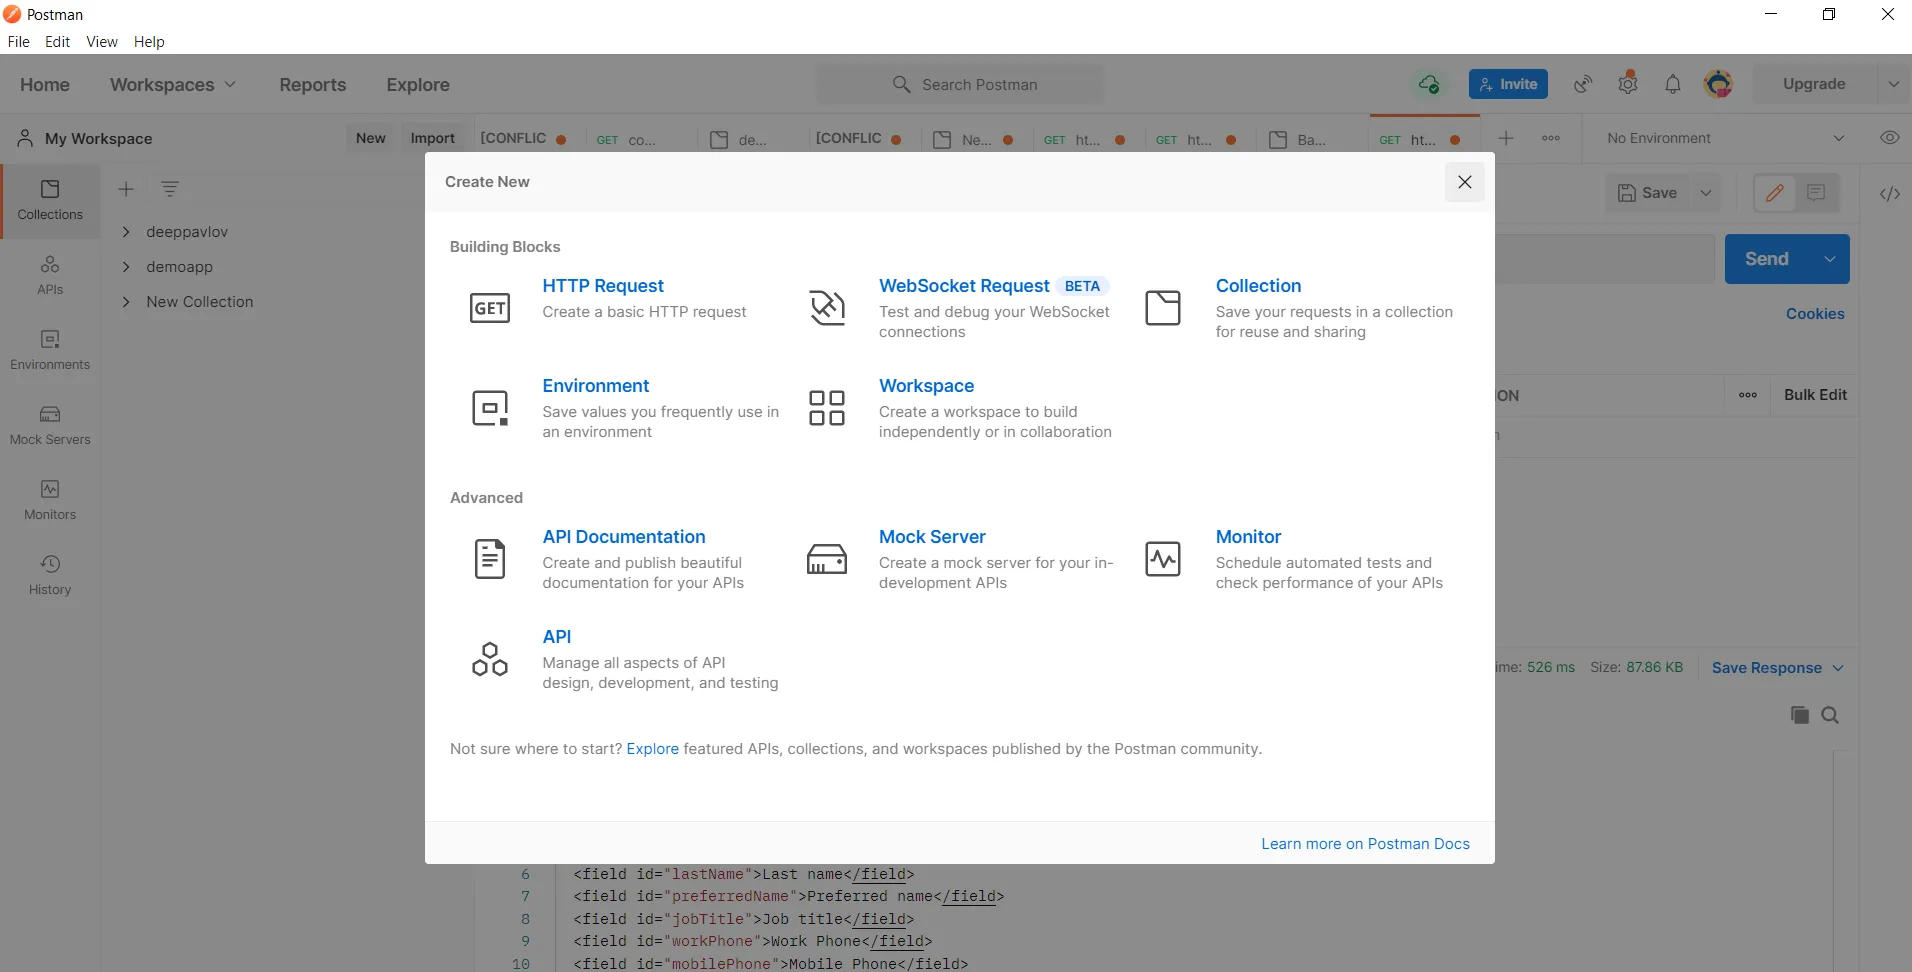Select the Mock Server title link

pos(932,537)
